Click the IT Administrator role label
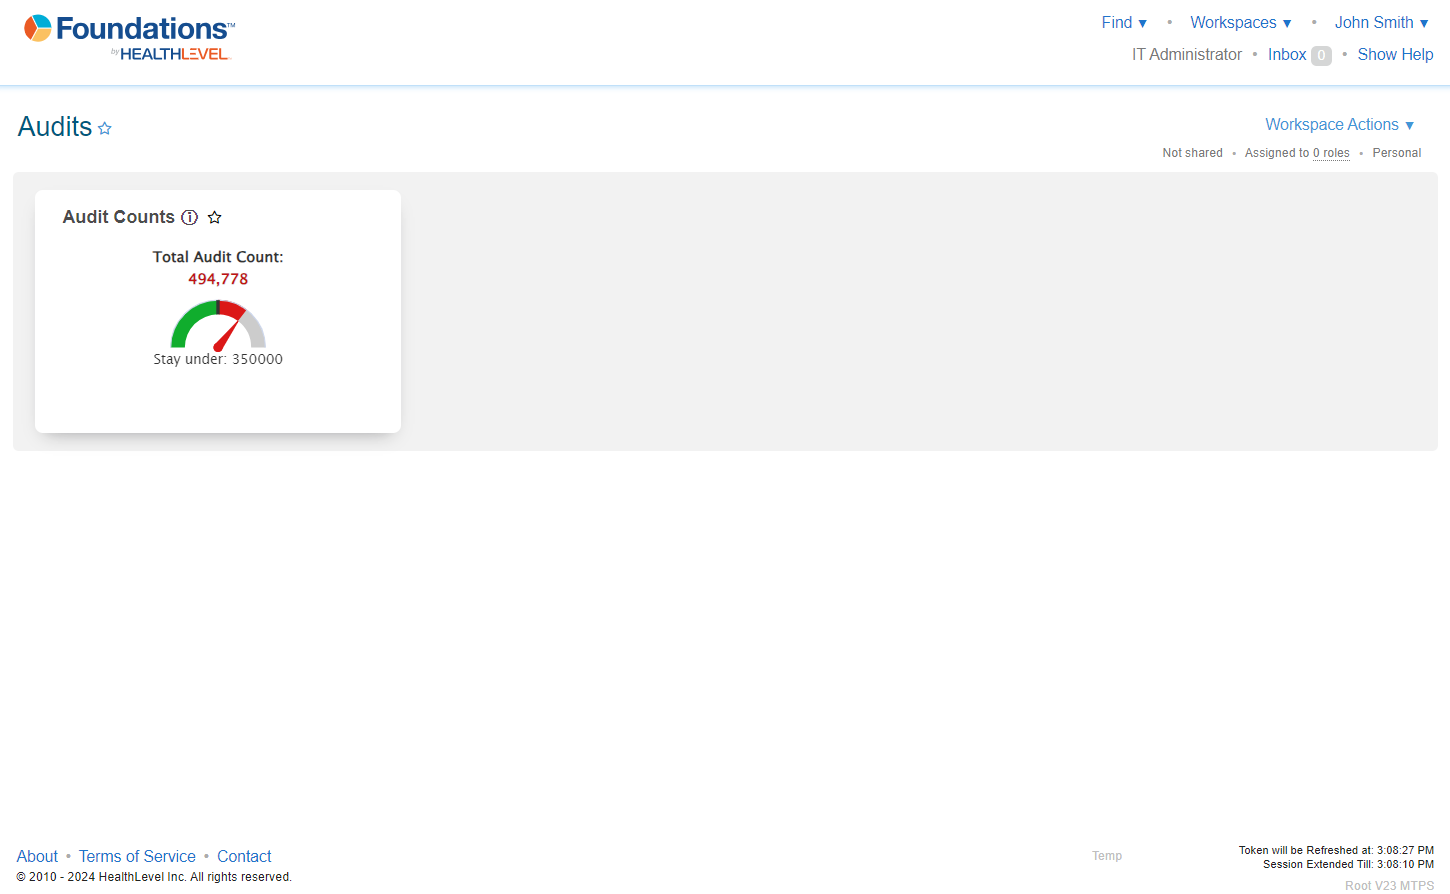Image resolution: width=1450 pixels, height=894 pixels. click(x=1186, y=54)
